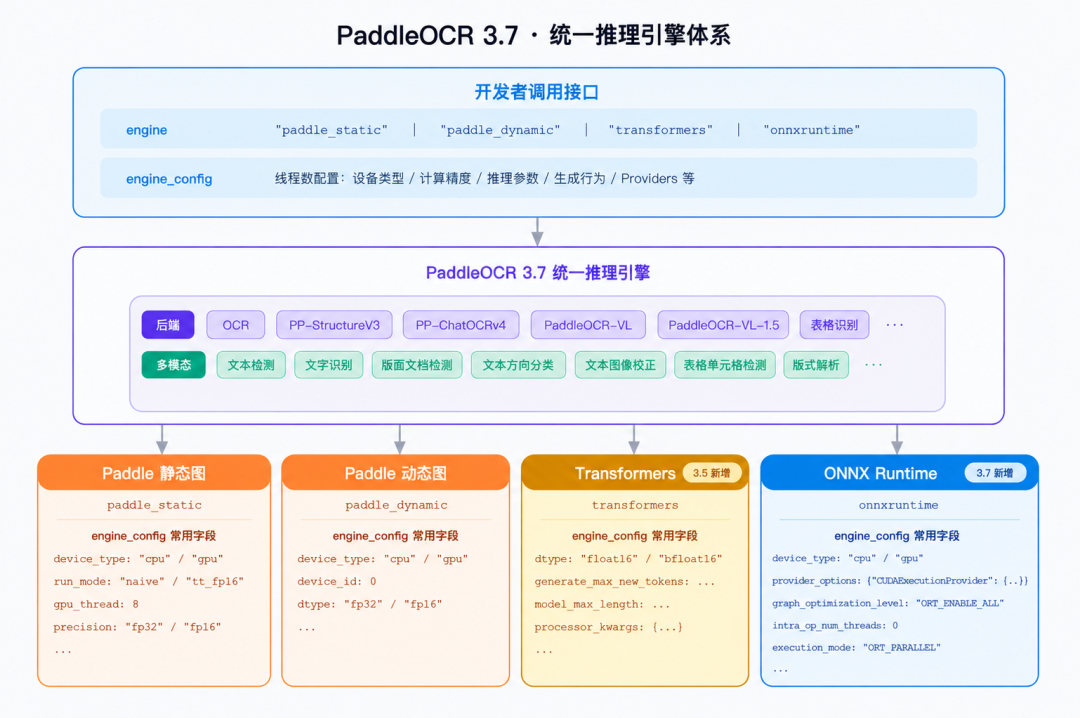Image resolution: width=1080 pixels, height=718 pixels.
Task: Pick the quoted "onnxruntime" option in engine row
Action: (x=811, y=130)
